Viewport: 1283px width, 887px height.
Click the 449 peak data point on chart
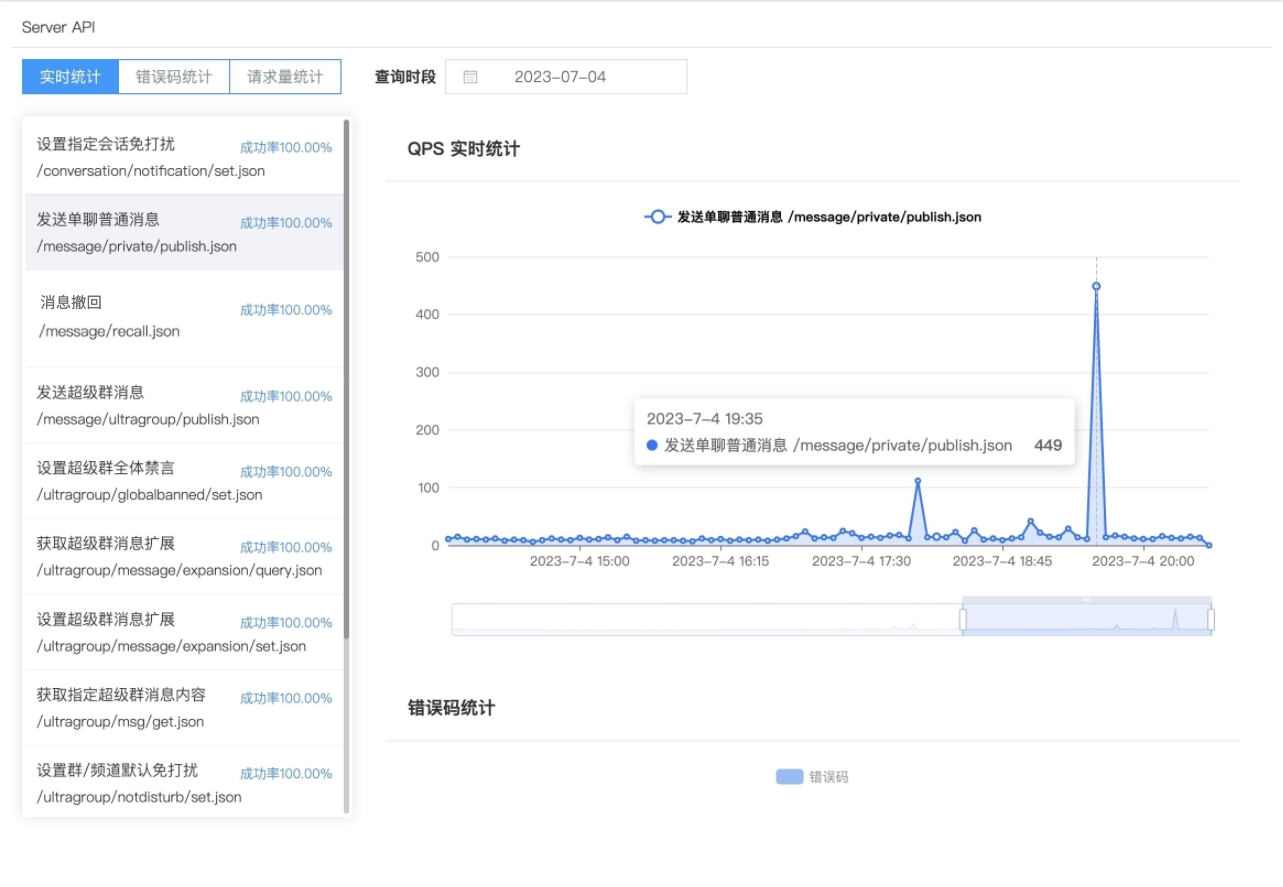1096,286
